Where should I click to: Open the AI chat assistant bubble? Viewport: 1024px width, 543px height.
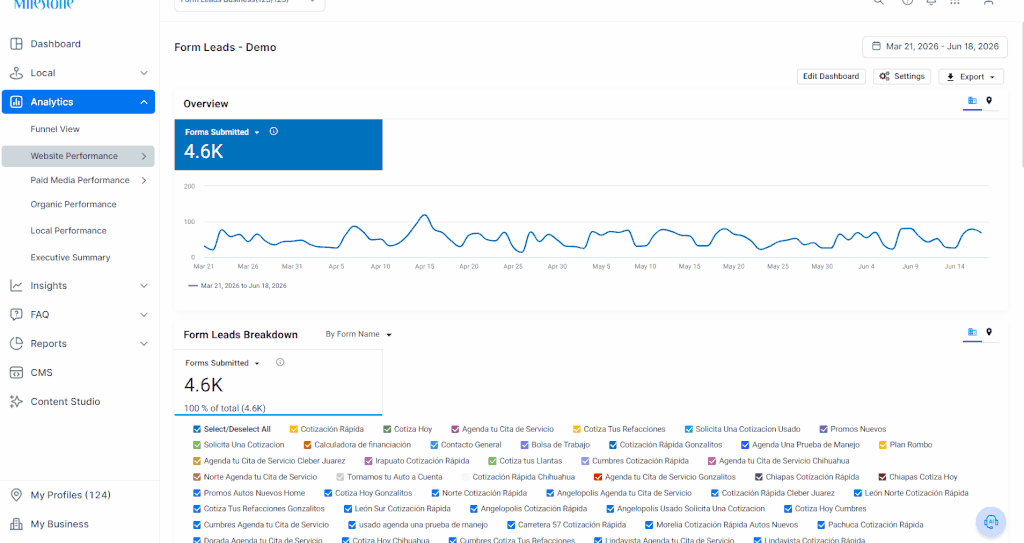pyautogui.click(x=991, y=521)
